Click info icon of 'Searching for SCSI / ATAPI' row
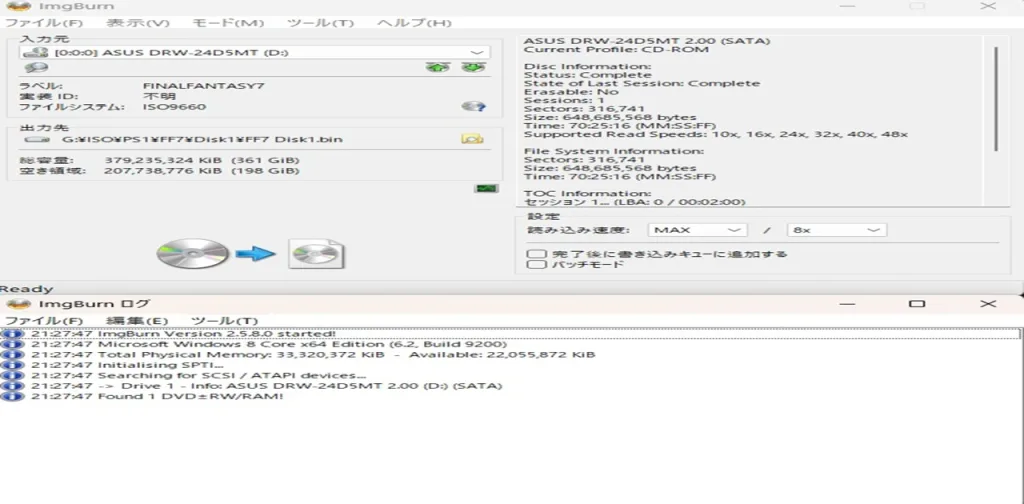The width and height of the screenshot is (1024, 504). tap(12, 375)
